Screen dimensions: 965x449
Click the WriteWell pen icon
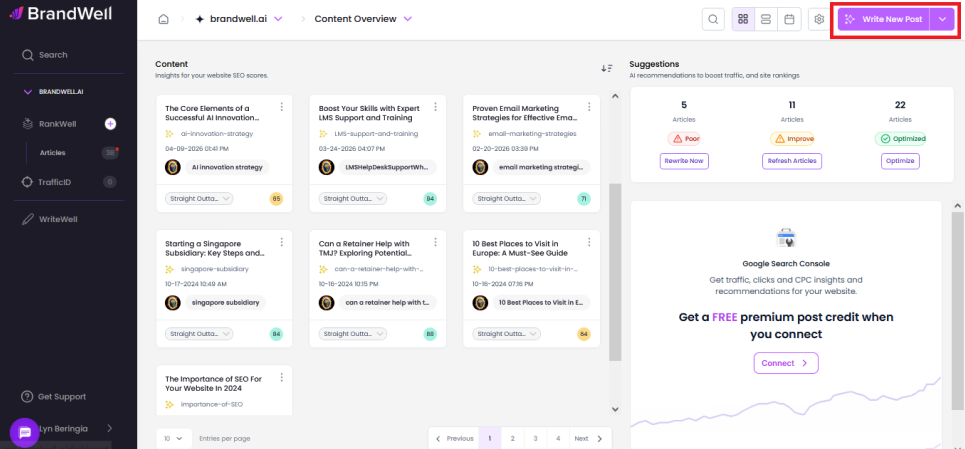27,219
